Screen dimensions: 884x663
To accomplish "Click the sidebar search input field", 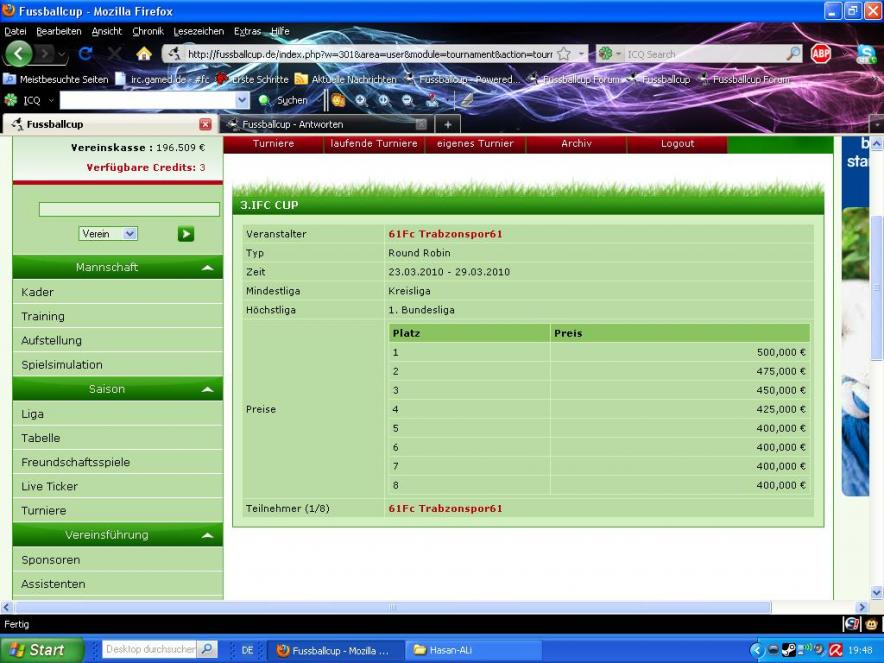I will 129,210.
